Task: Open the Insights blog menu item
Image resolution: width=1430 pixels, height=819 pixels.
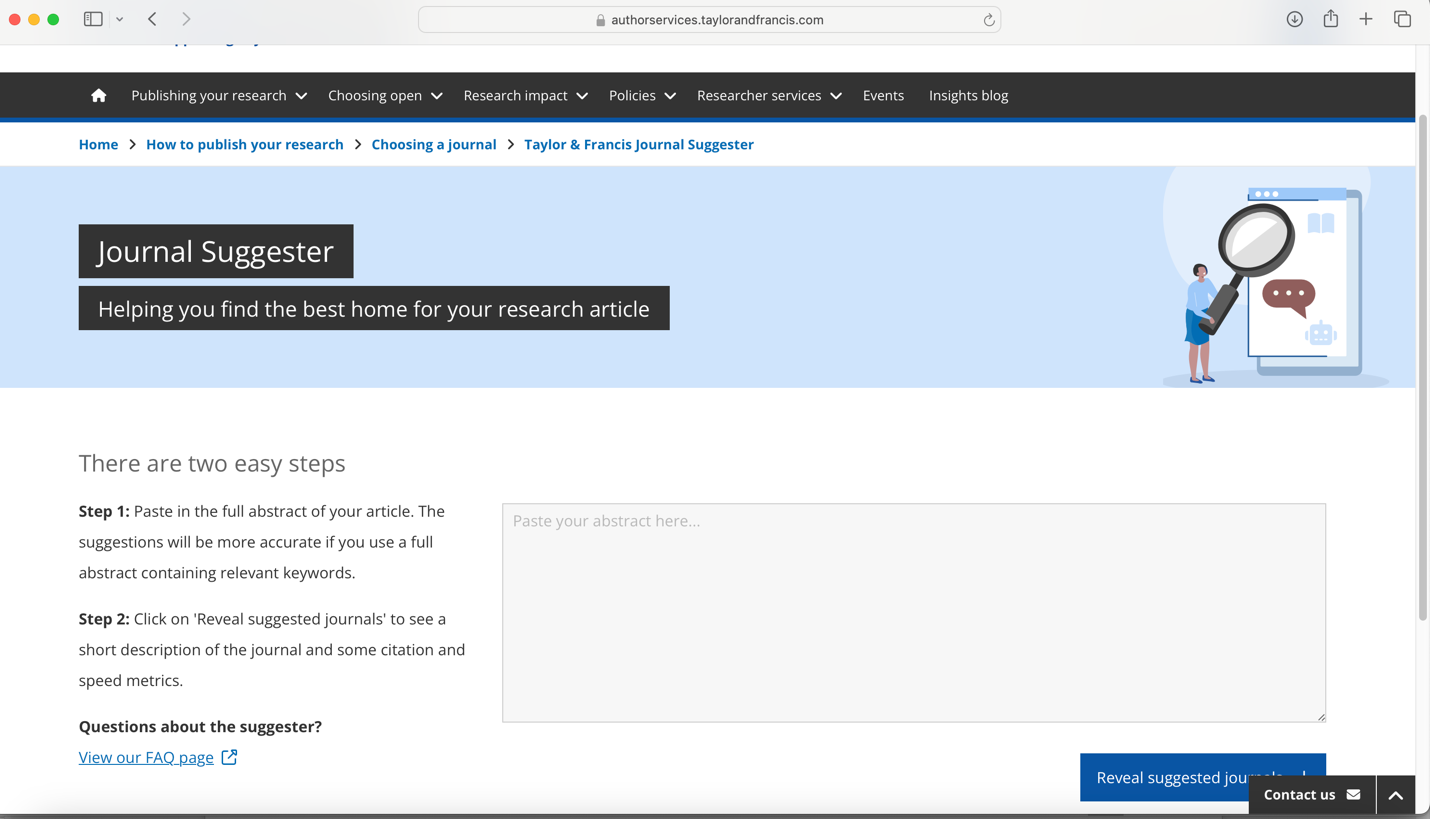Action: (968, 95)
